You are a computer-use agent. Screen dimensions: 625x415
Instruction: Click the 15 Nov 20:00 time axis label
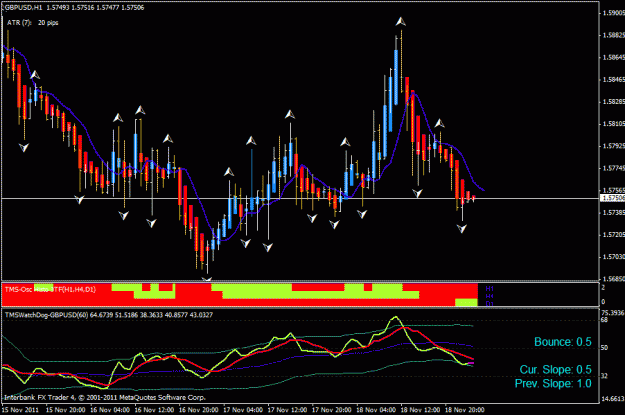(65, 410)
